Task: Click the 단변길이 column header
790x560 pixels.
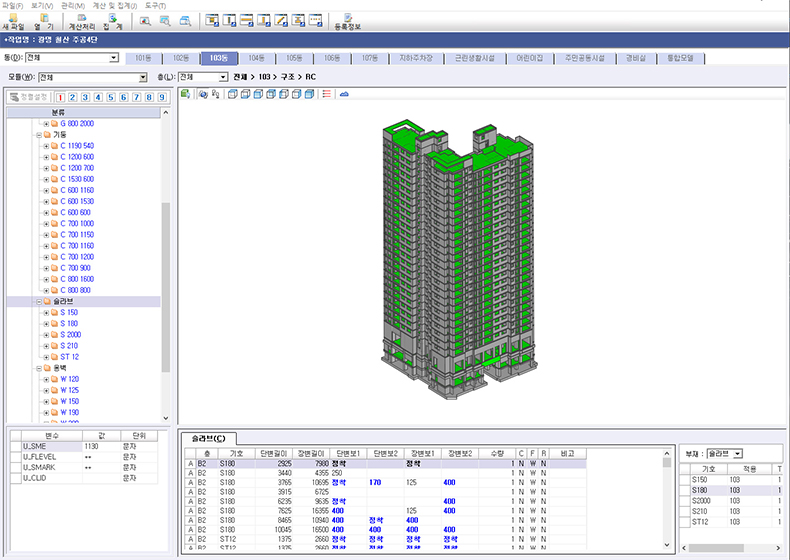Action: 274,454
